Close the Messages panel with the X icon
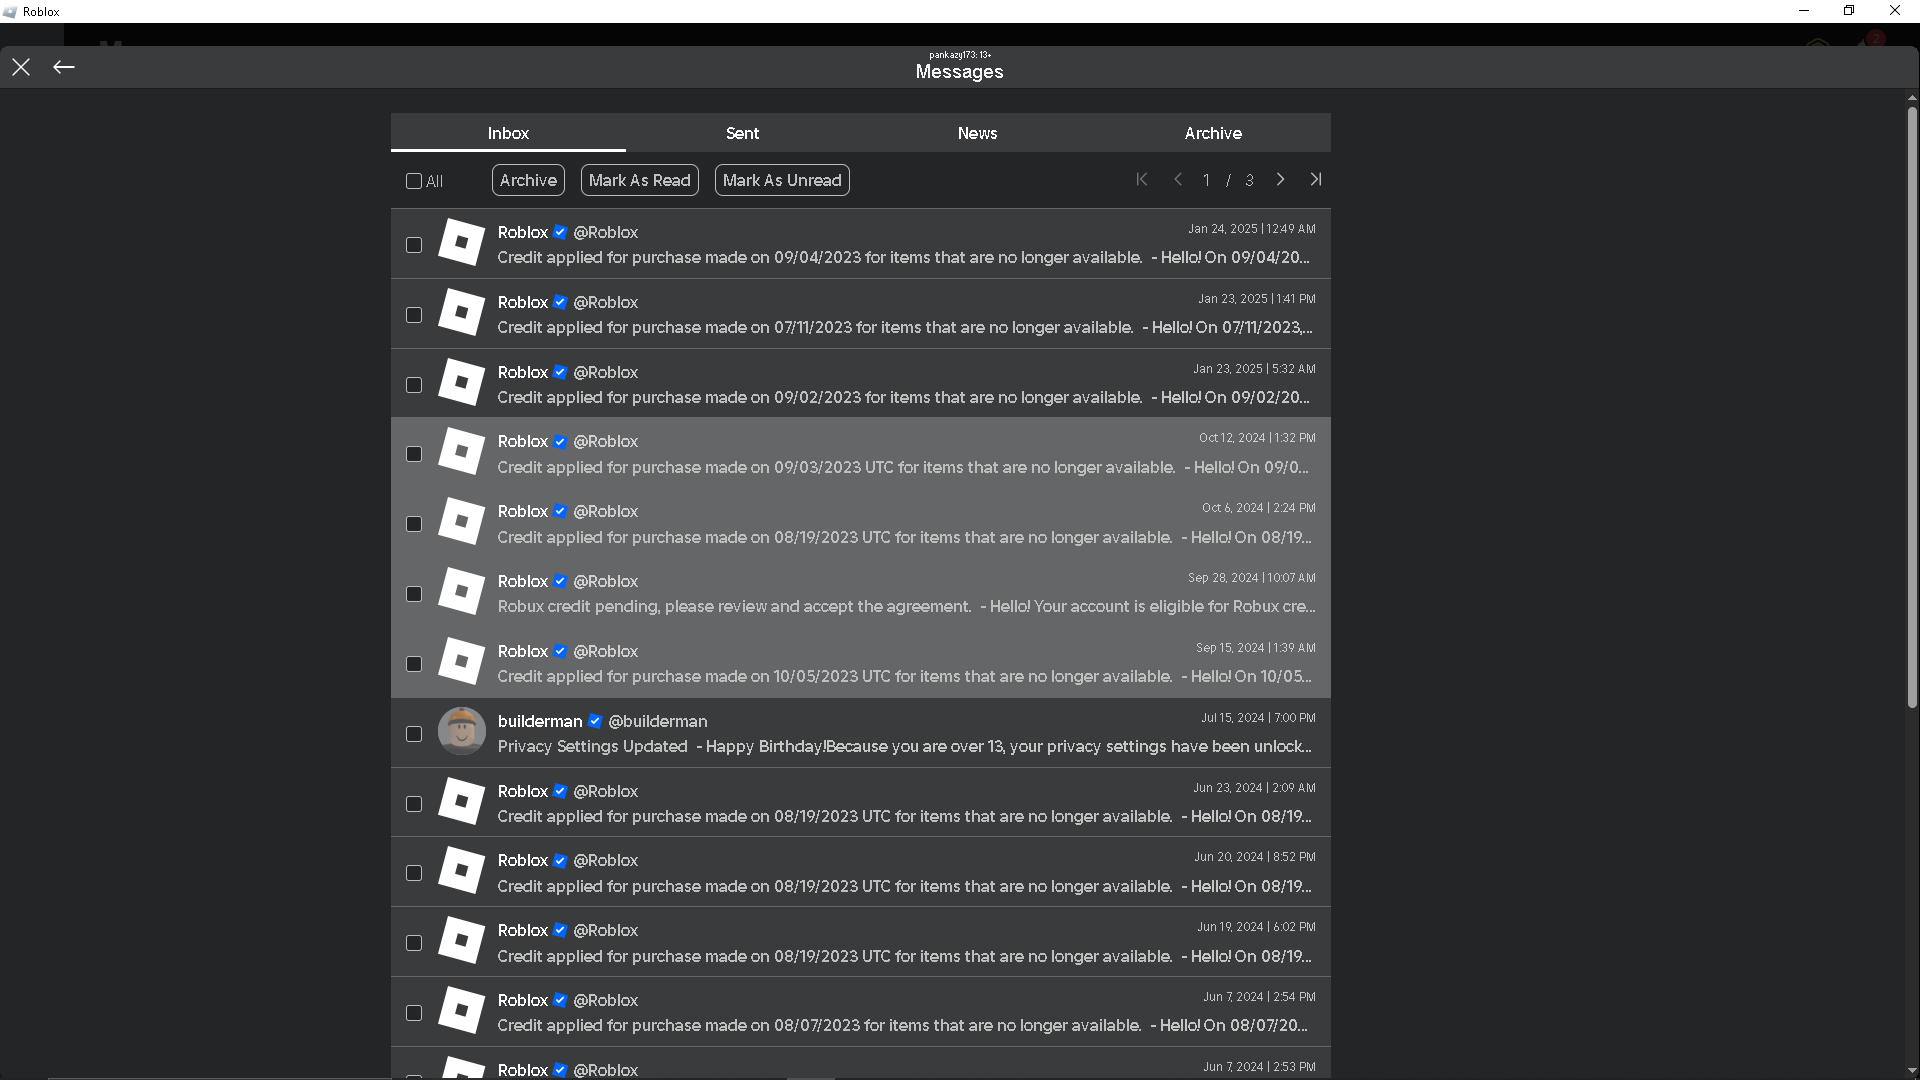 (x=21, y=67)
